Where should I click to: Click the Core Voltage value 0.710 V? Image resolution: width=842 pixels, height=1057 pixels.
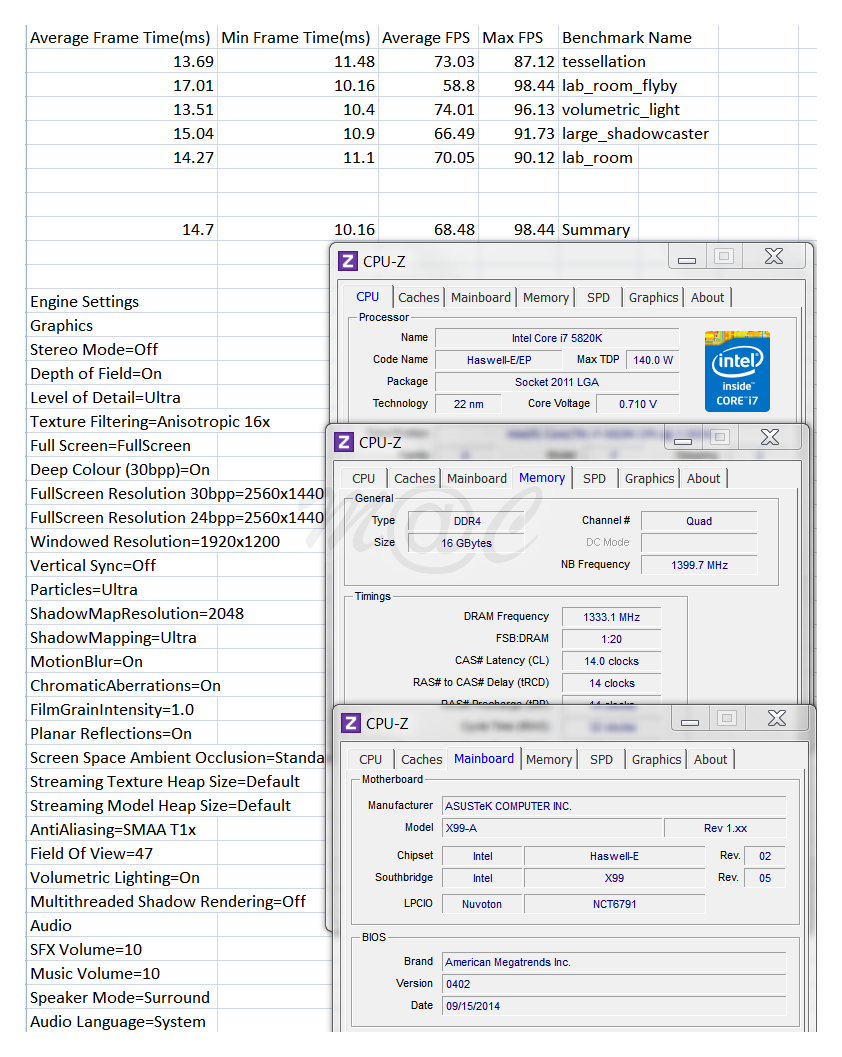pos(638,404)
